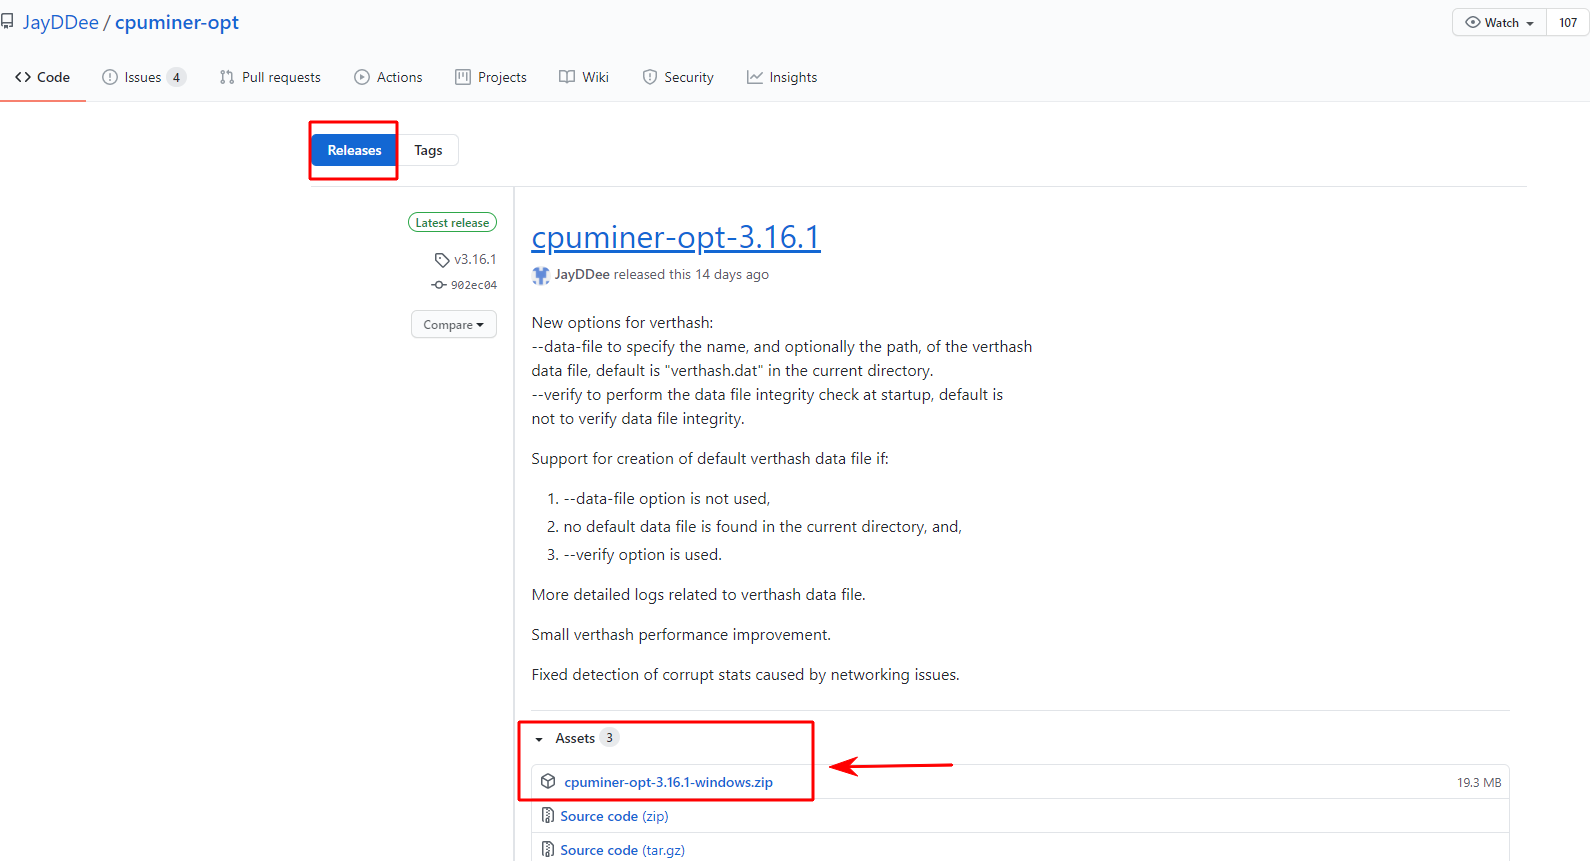Switch to the Tags view
This screenshot has width=1590, height=861.
428,150
